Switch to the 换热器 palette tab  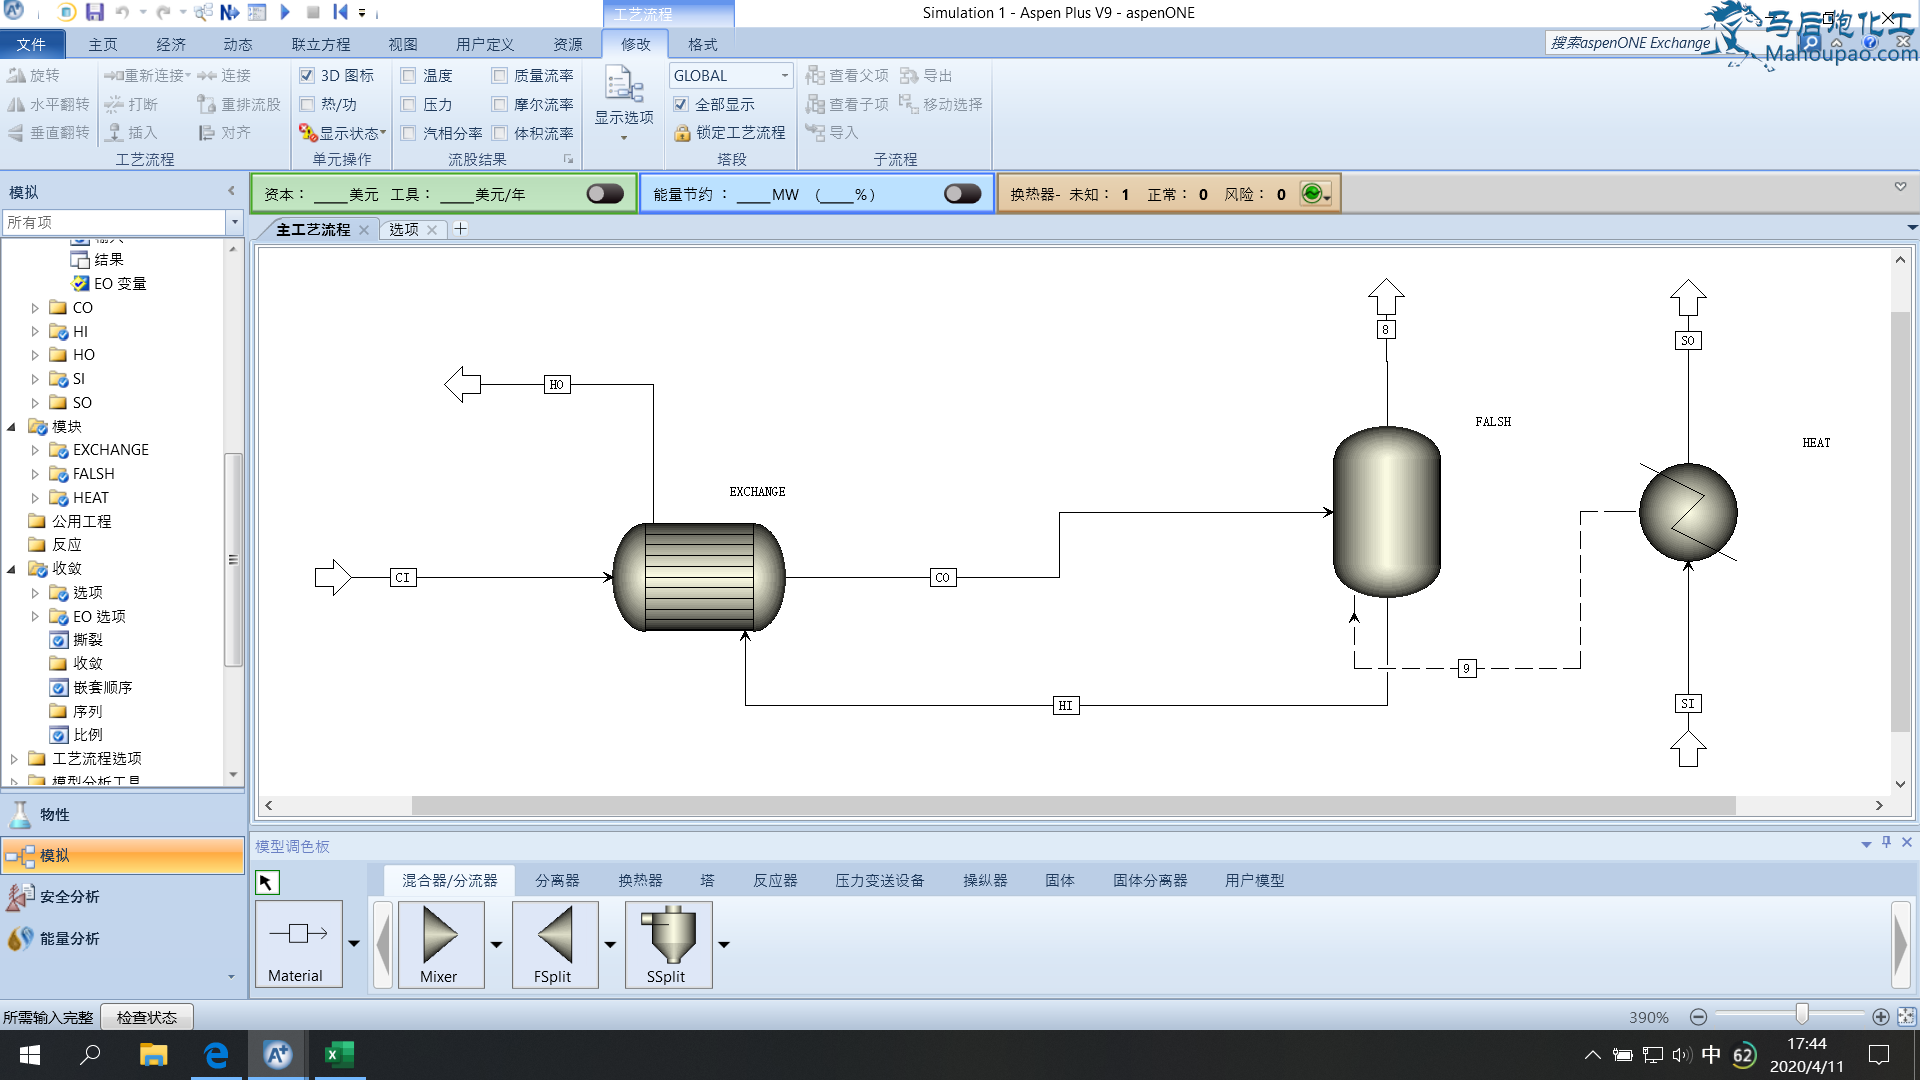640,880
